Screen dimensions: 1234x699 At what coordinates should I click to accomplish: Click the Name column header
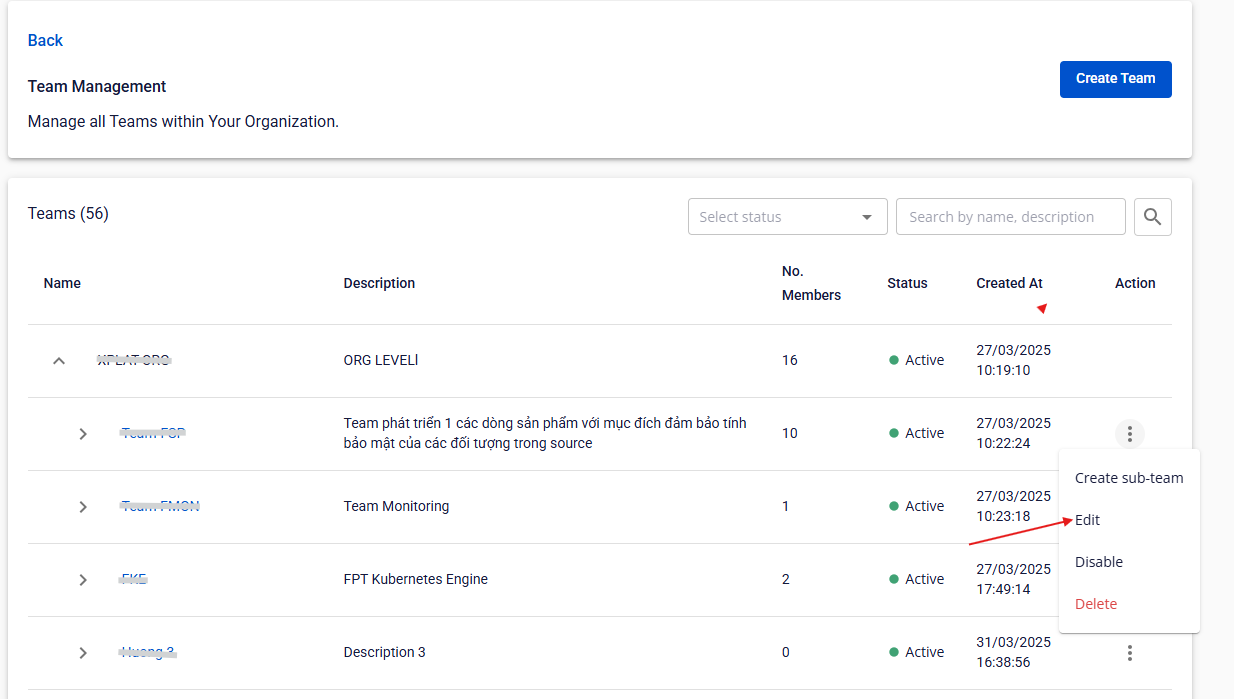62,283
